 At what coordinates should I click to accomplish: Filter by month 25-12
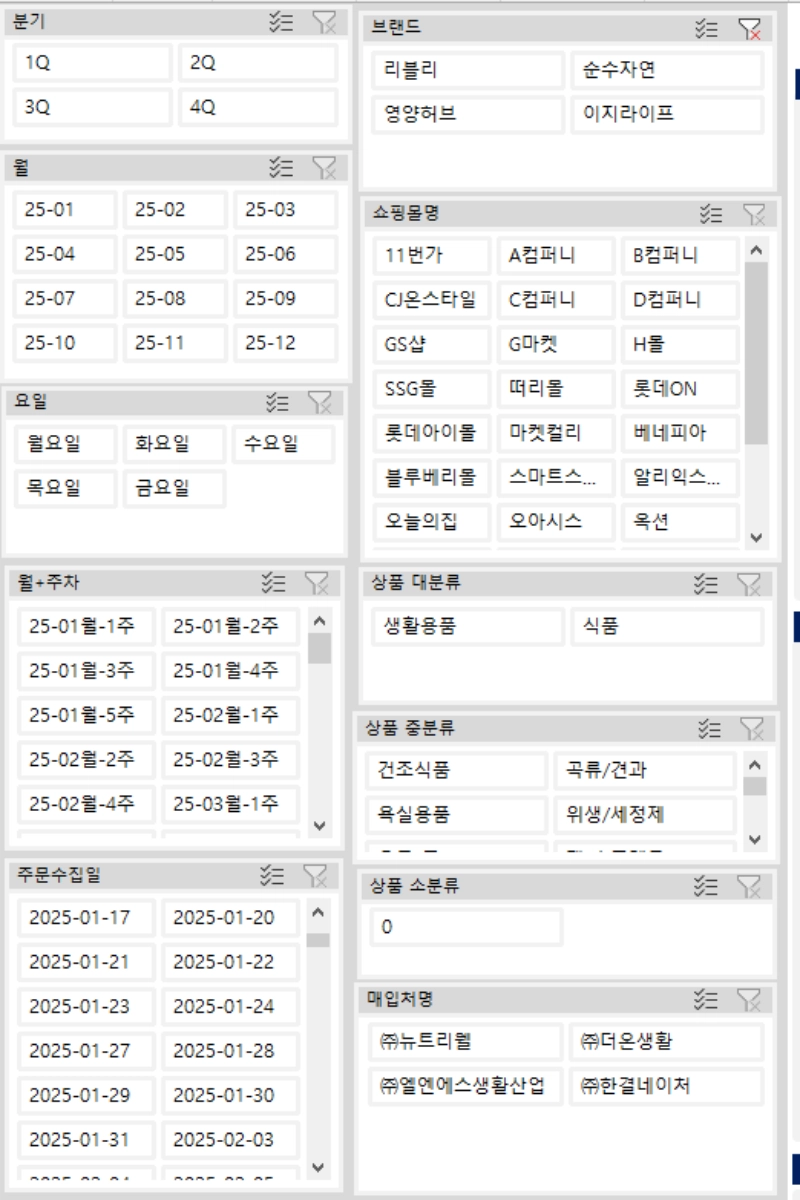pos(285,343)
